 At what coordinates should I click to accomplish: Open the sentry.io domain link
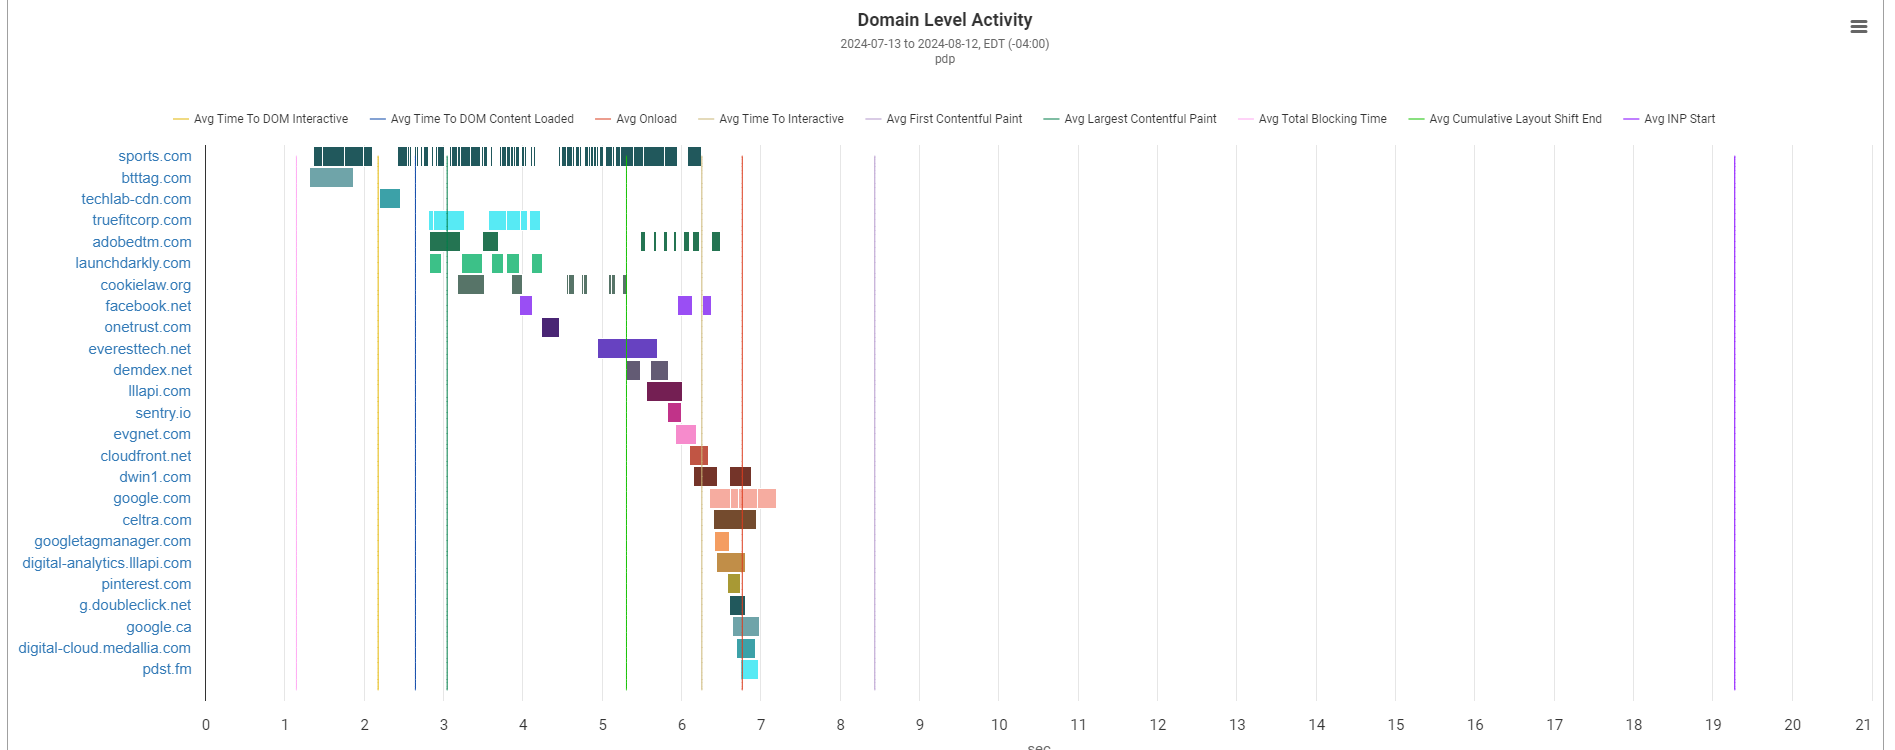[x=163, y=413]
